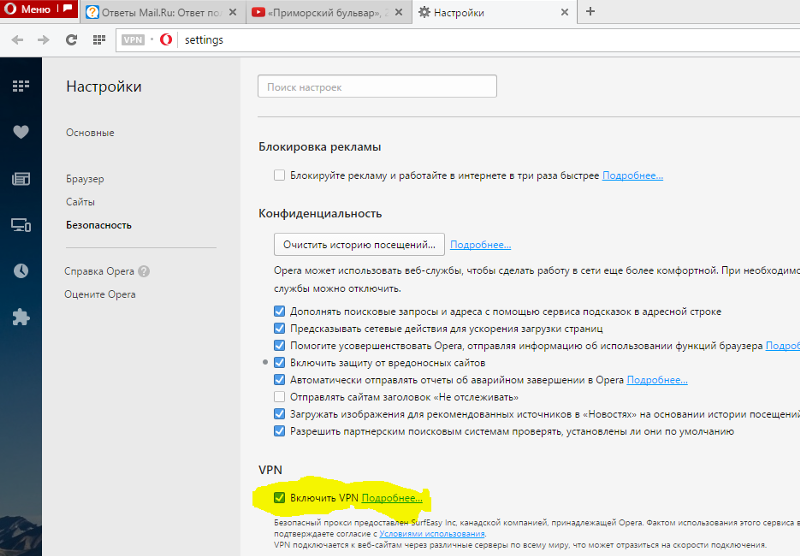Screen dimensions: 800x556
Task: Open Speed Dial grid icon in toolbar
Action: [99, 40]
